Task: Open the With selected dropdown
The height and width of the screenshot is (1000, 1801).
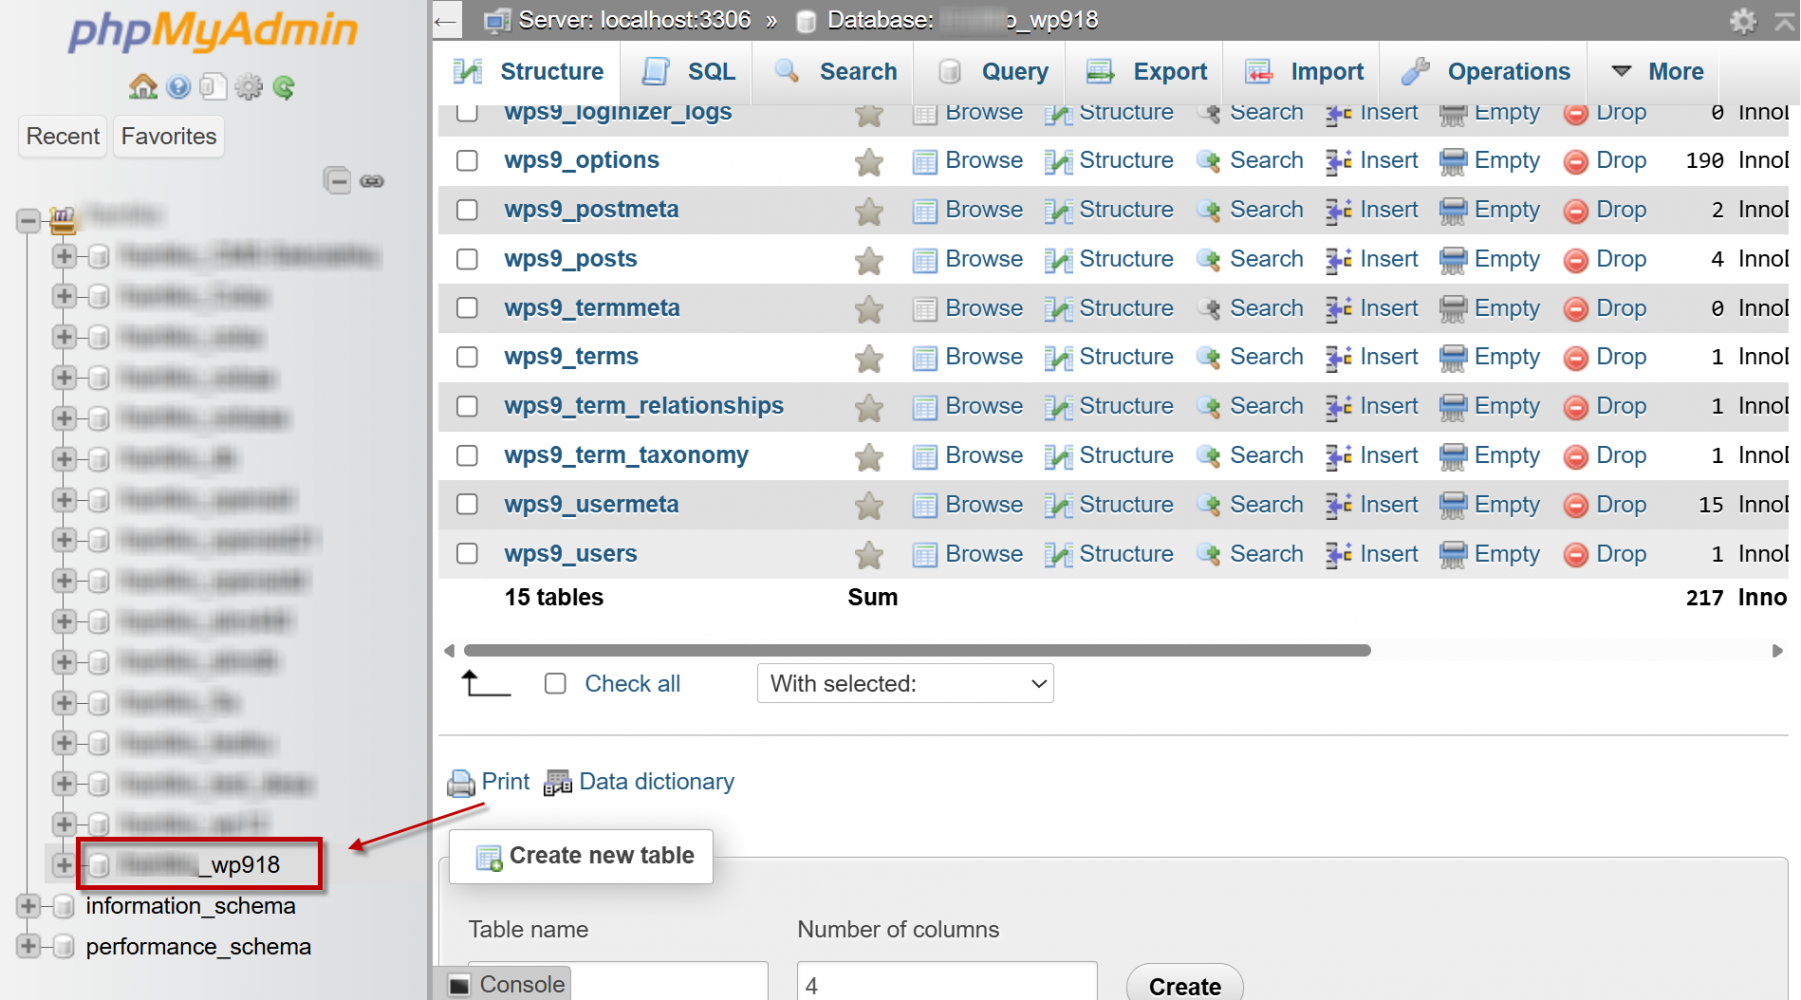Action: pos(905,684)
